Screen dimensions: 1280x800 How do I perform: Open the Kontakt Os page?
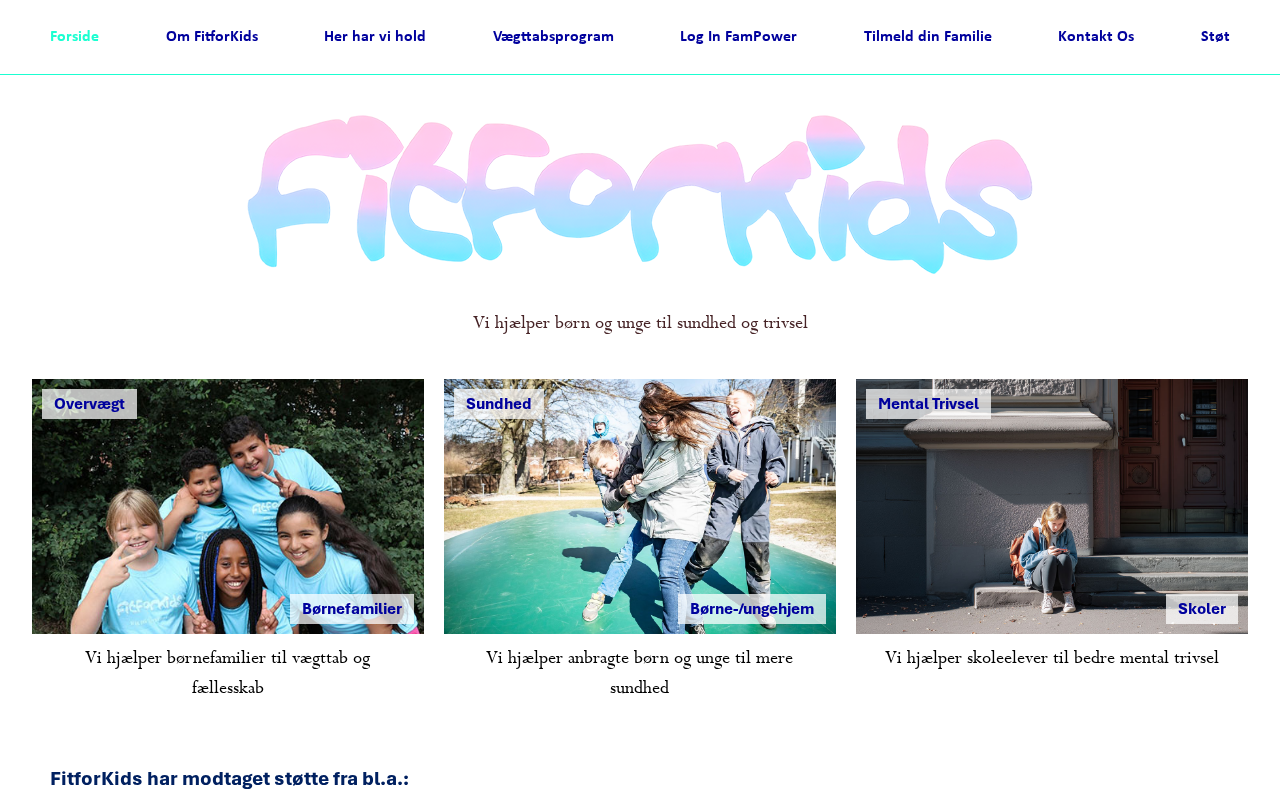pyautogui.click(x=1096, y=37)
